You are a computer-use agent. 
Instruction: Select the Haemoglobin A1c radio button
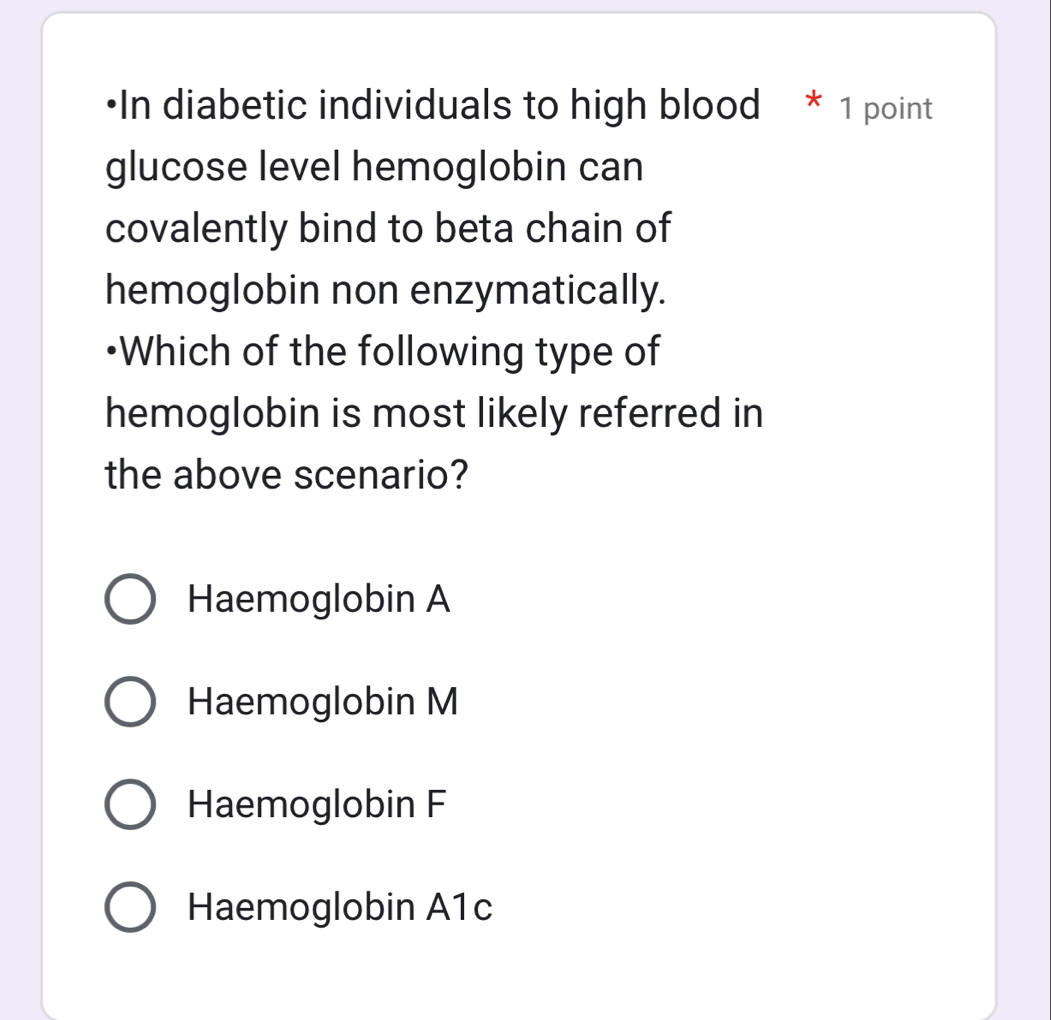click(x=129, y=906)
